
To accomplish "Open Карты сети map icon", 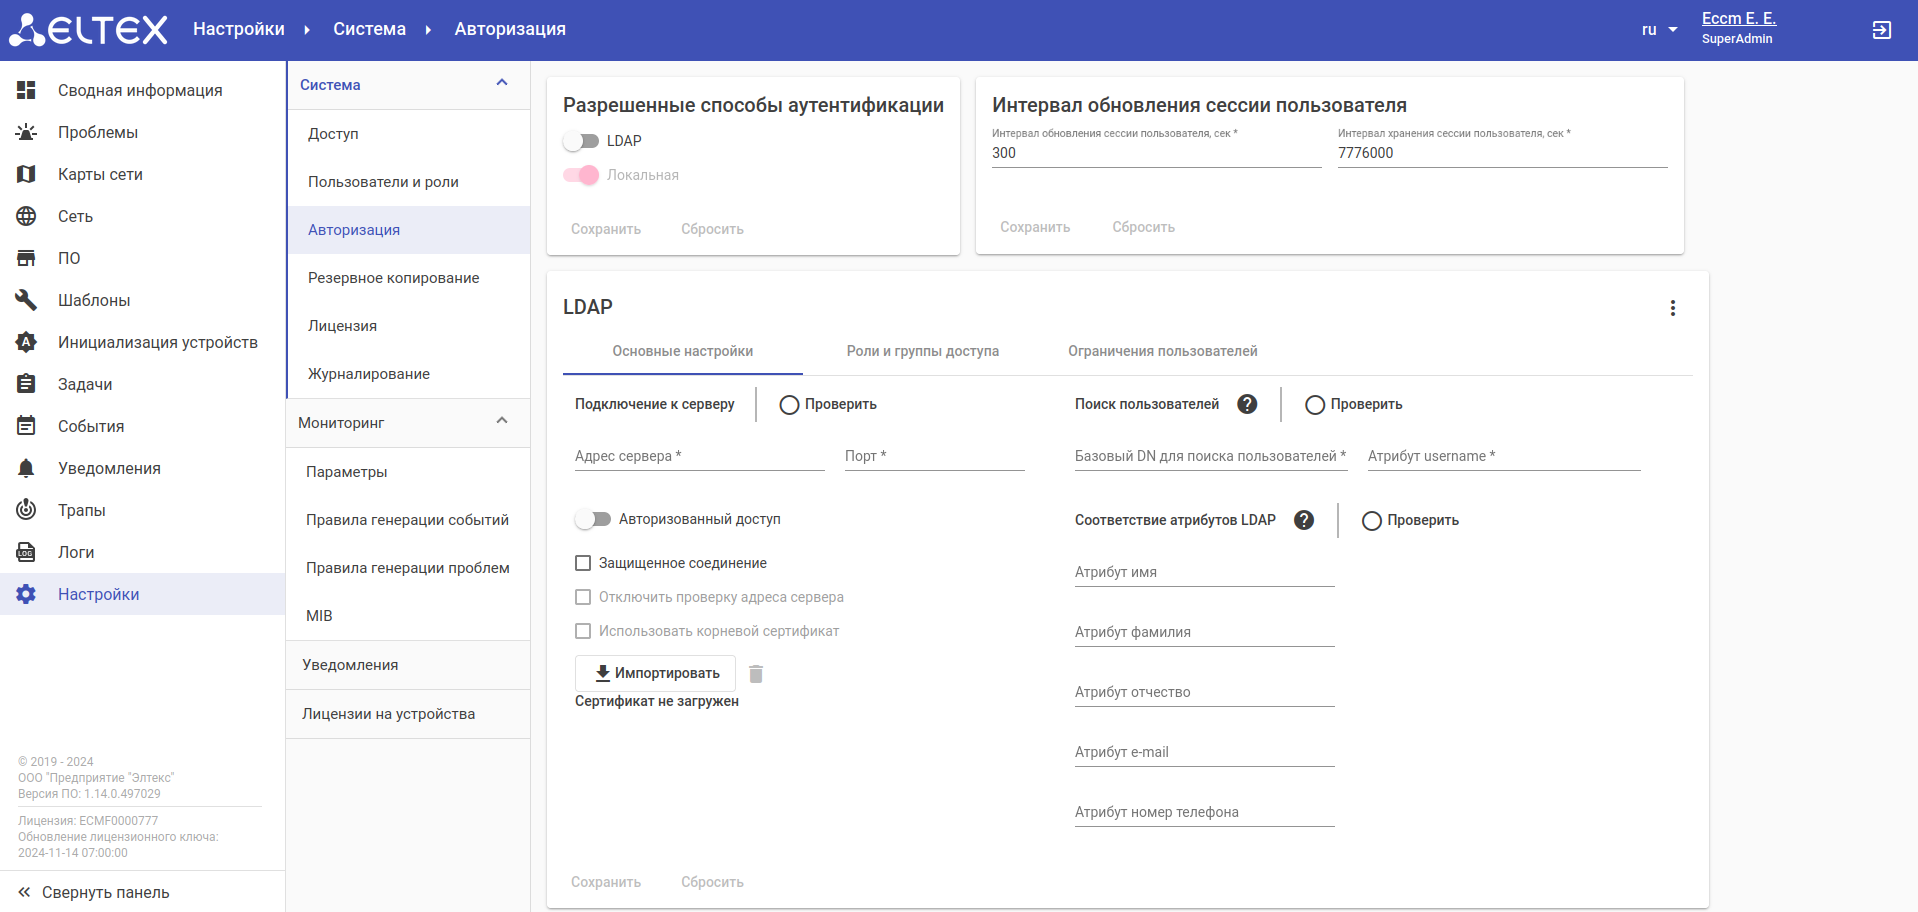I will (26, 174).
